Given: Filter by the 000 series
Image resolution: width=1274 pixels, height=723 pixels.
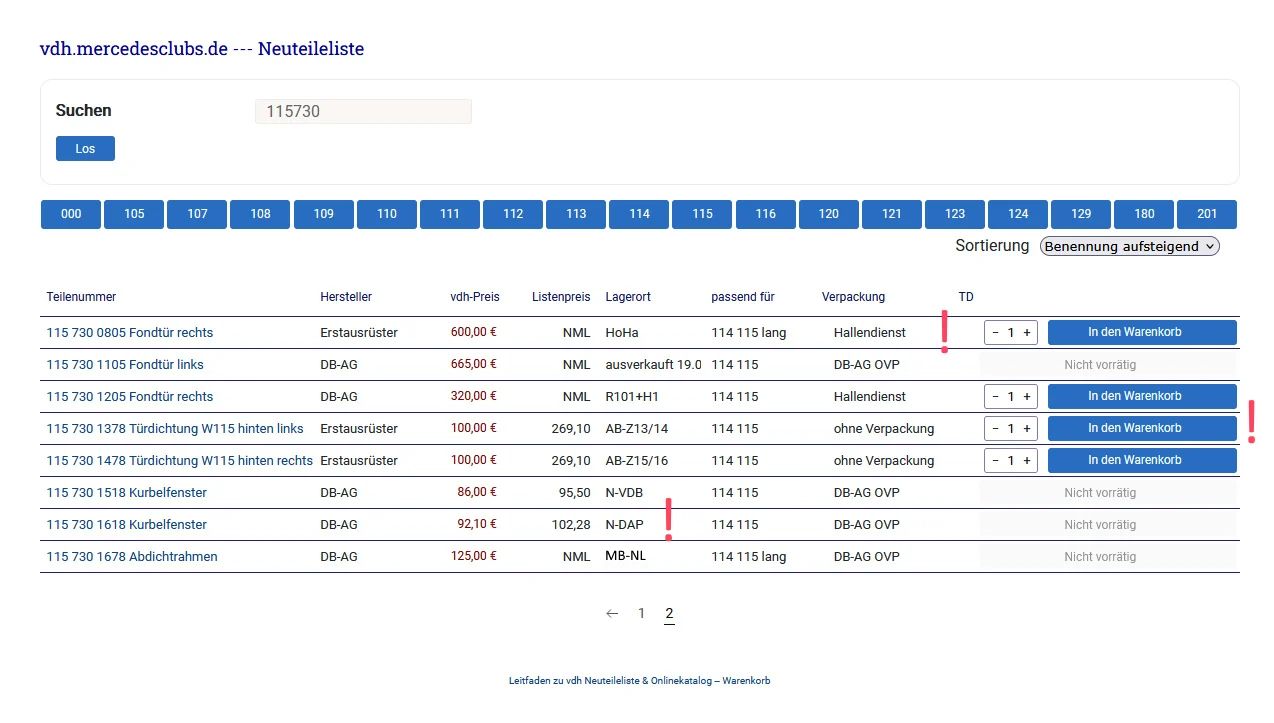Looking at the screenshot, I should point(71,214).
